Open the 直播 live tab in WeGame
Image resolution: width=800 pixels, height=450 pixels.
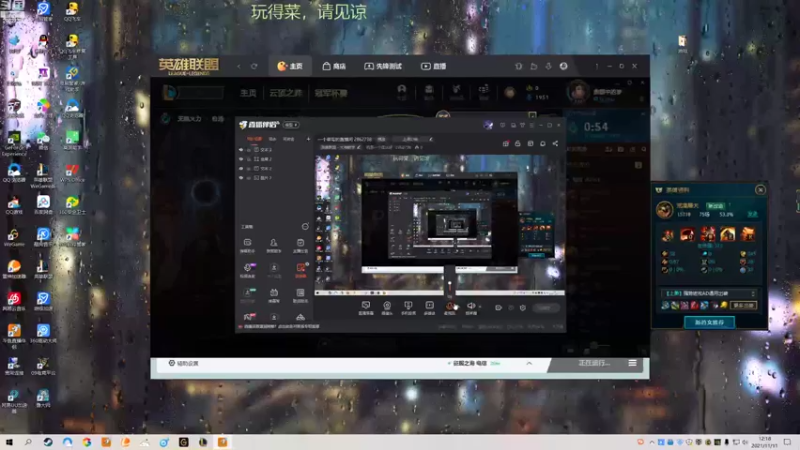(434, 66)
